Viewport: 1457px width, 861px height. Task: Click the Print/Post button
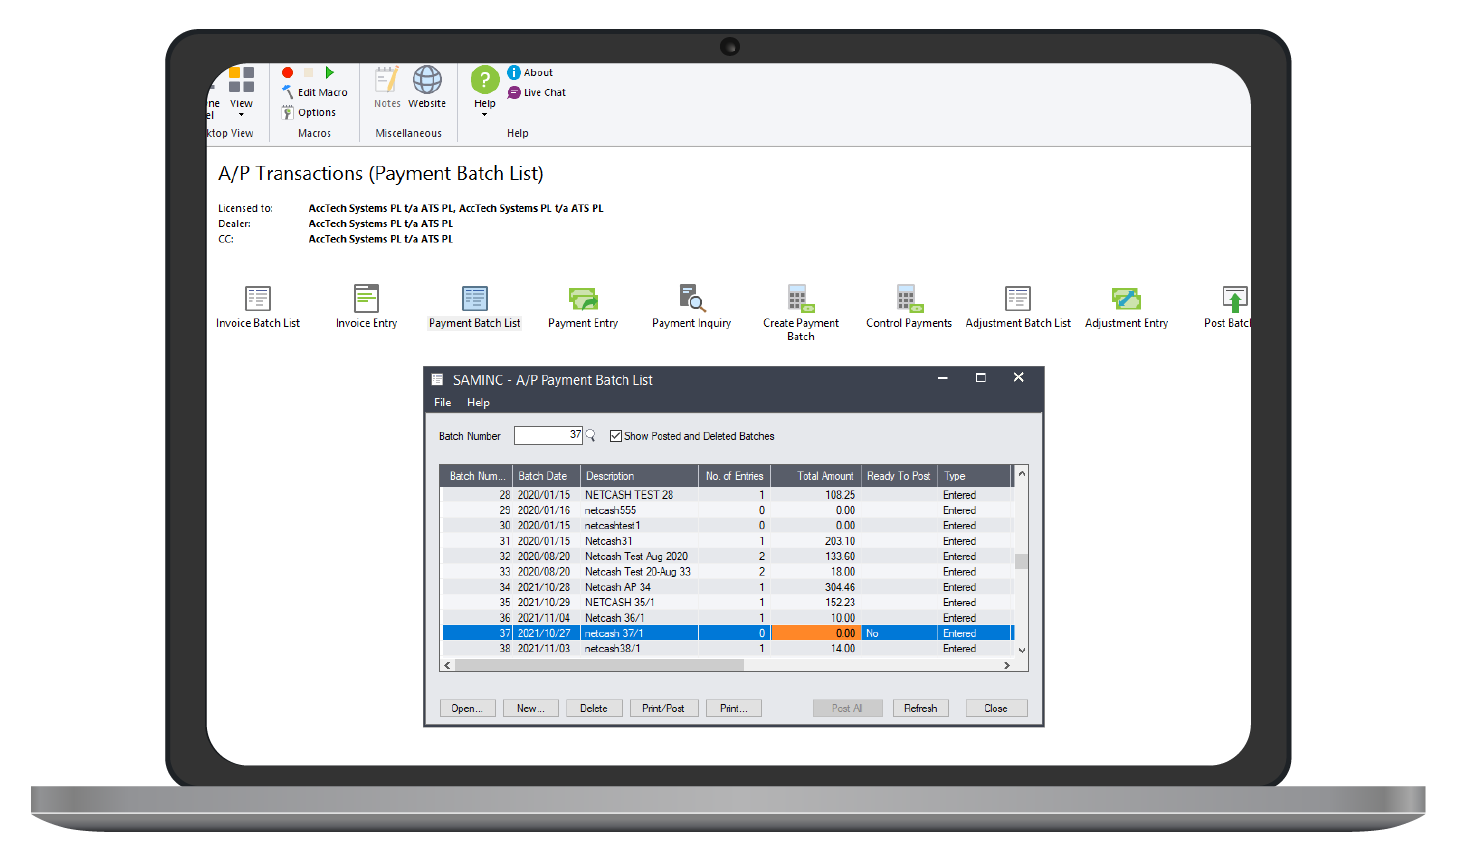663,708
